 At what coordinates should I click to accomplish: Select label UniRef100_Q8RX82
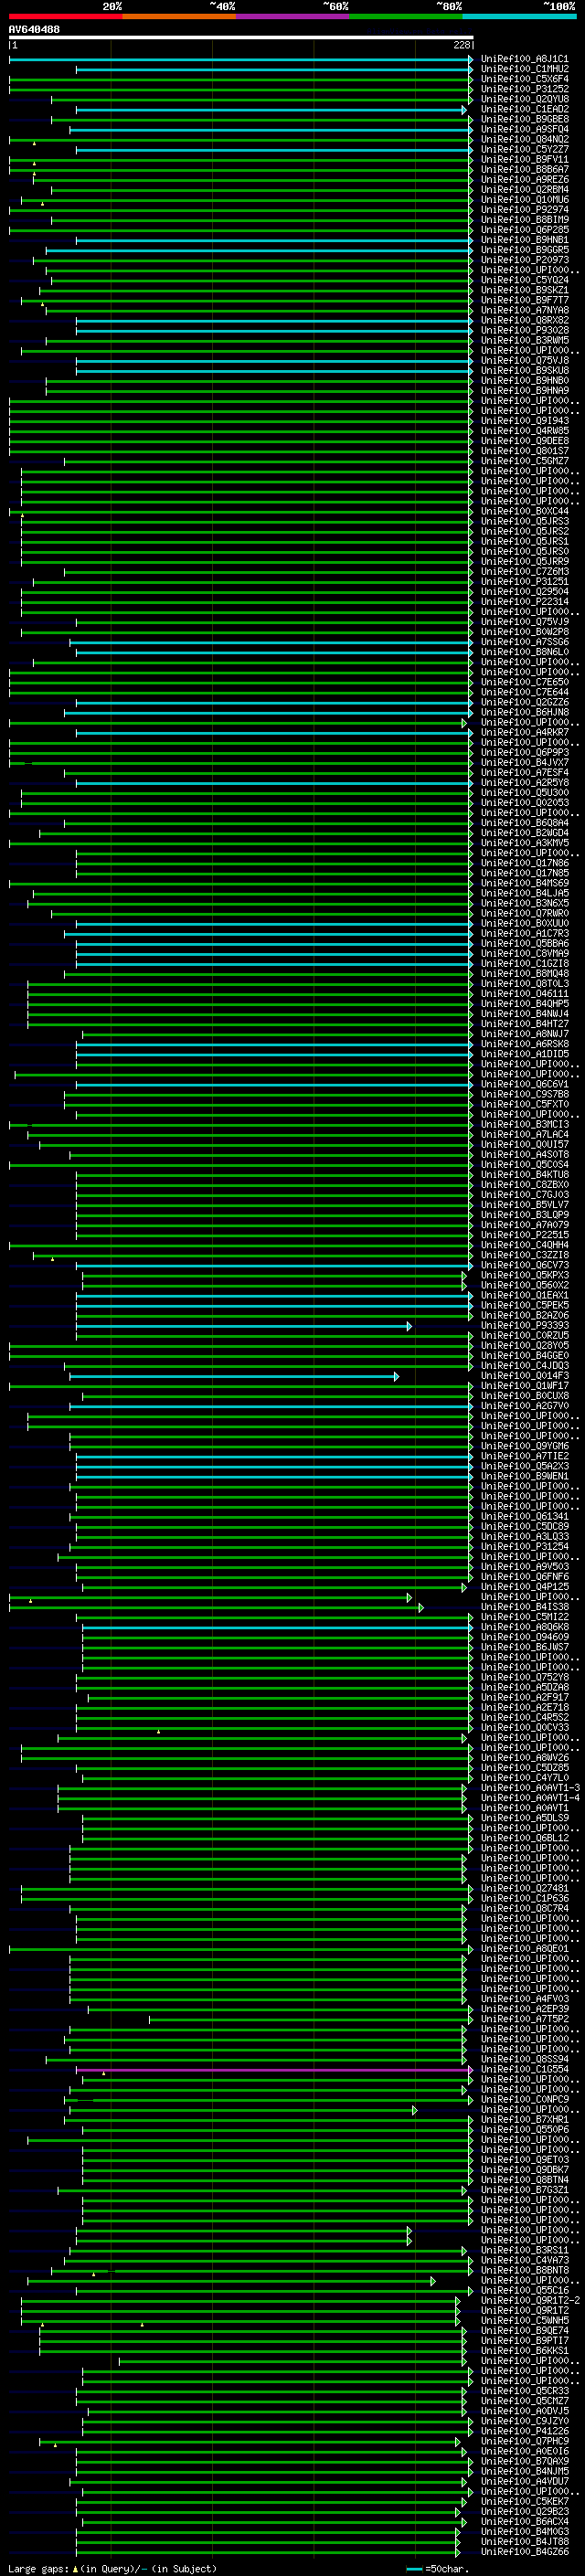point(524,320)
